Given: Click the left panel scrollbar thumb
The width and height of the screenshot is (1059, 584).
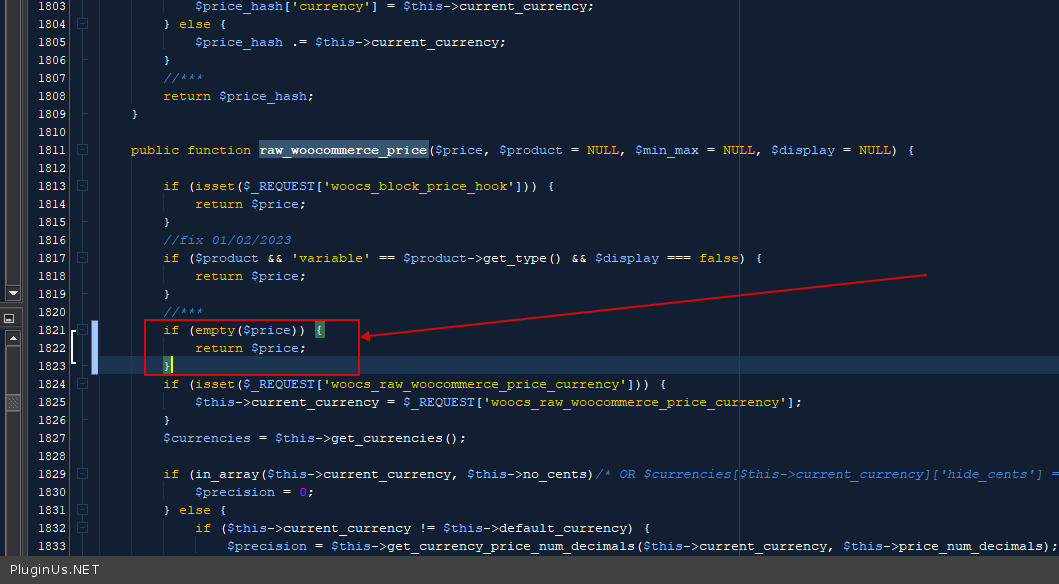Looking at the screenshot, I should click(x=13, y=403).
